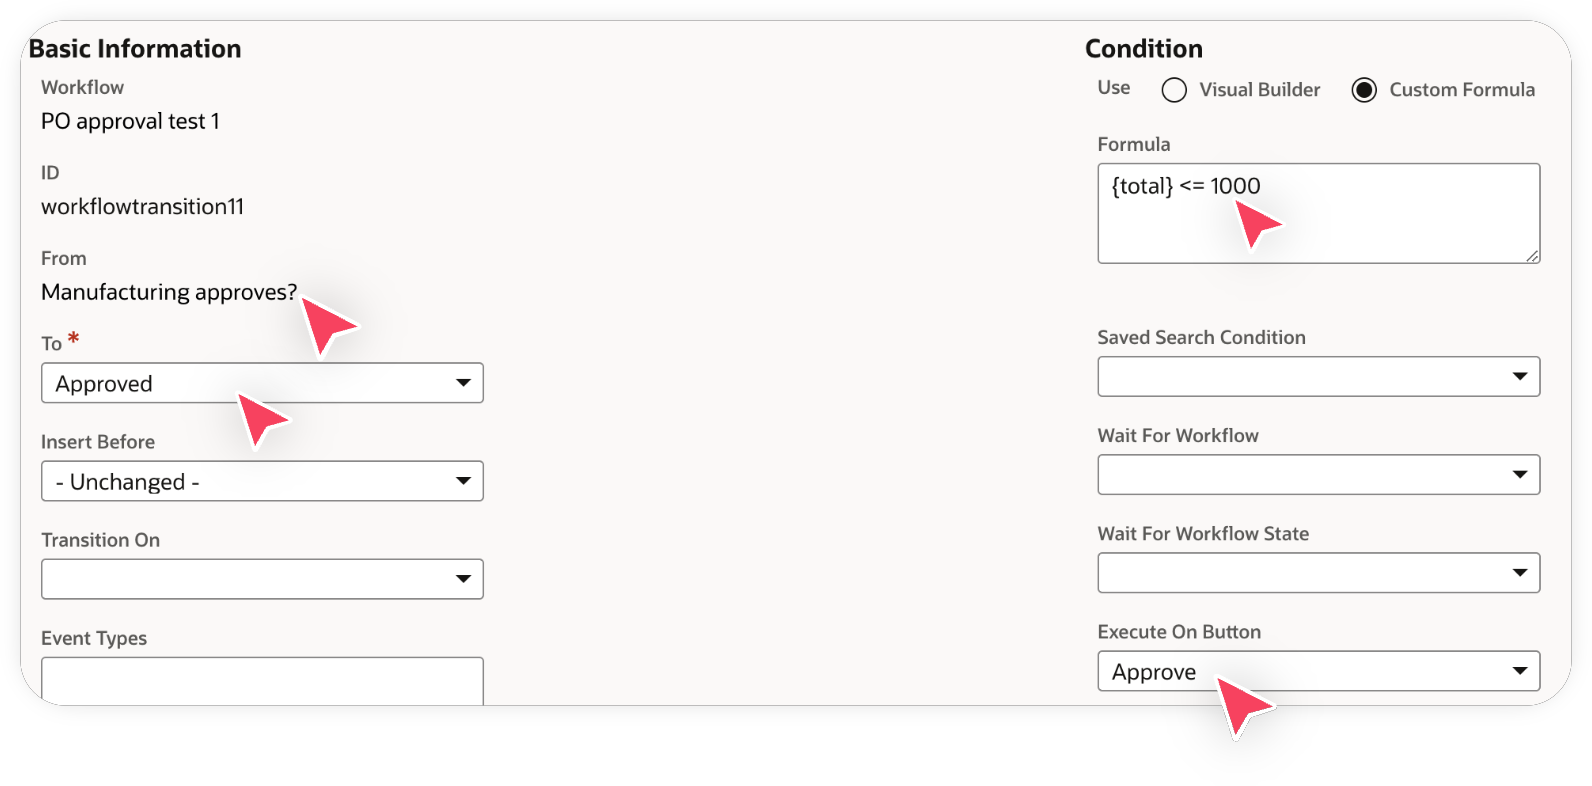Open the Transition On dropdown
Screen dimensions: 1592x786
(x=464, y=579)
